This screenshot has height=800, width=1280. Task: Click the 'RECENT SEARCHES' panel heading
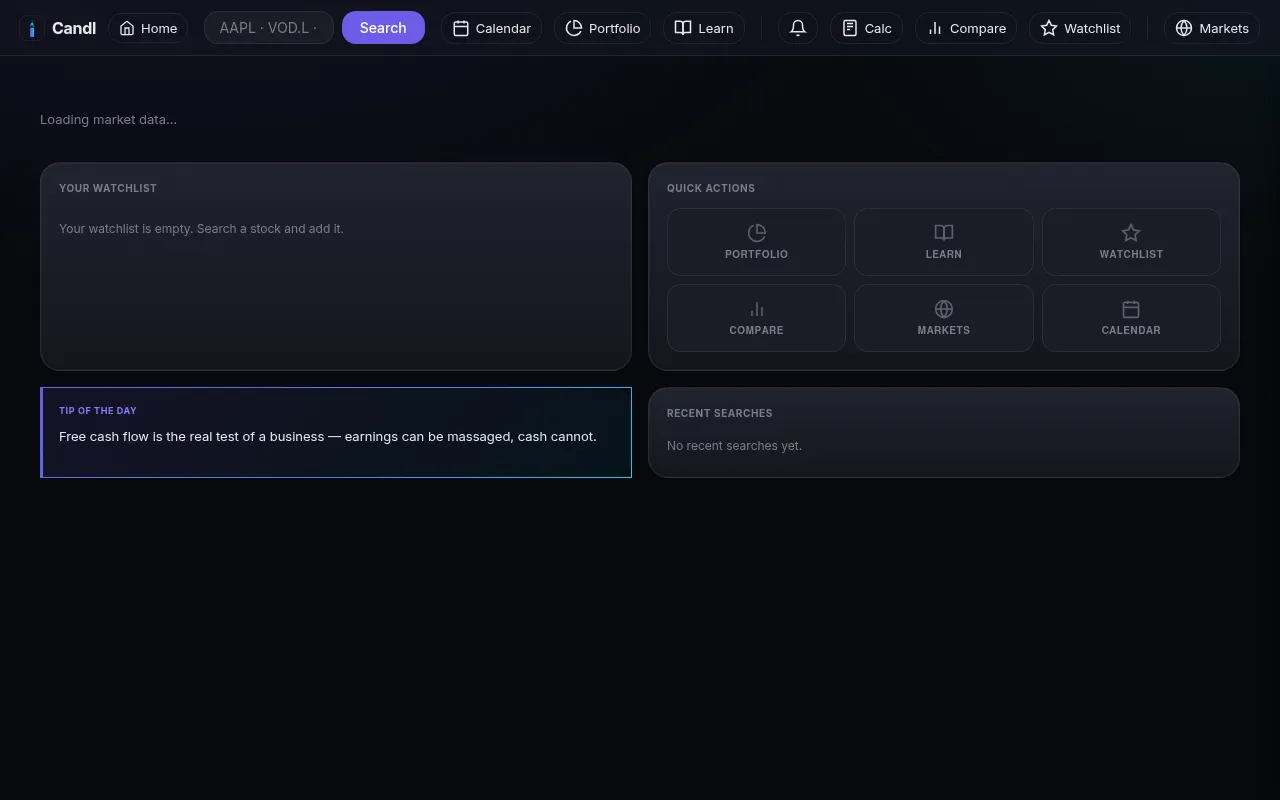click(x=720, y=413)
